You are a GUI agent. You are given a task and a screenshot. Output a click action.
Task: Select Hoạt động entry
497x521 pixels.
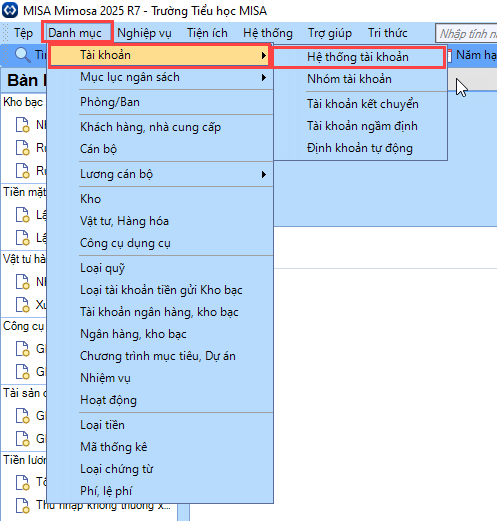[159, 400]
